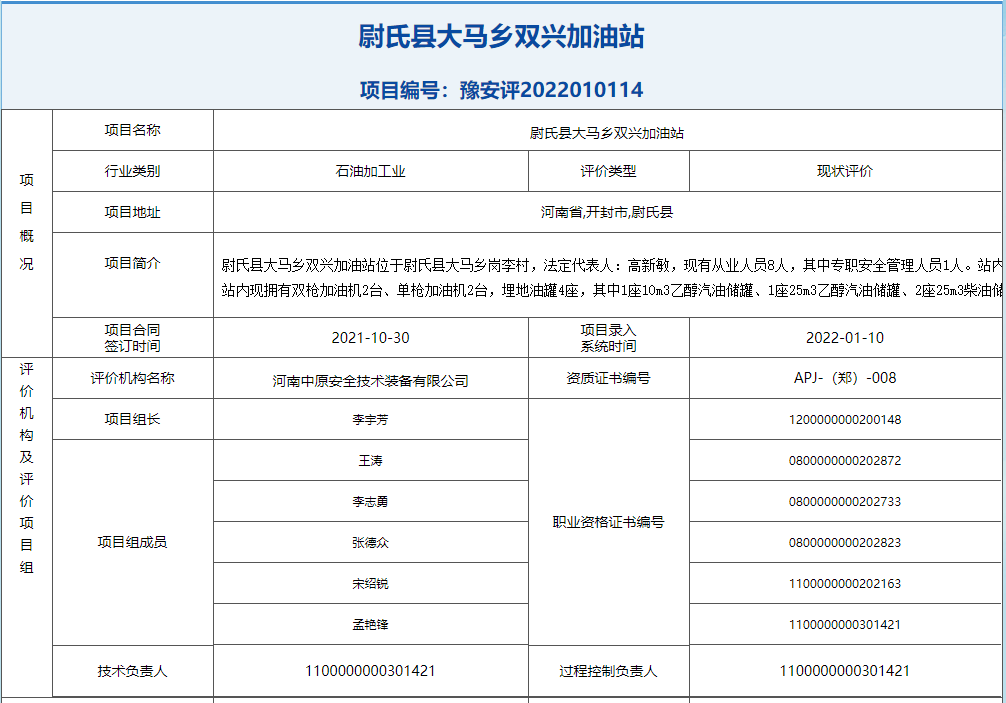Image resolution: width=1006 pixels, height=703 pixels.
Task: Click the 资质证书编号 label cell
Action: (x=608, y=378)
